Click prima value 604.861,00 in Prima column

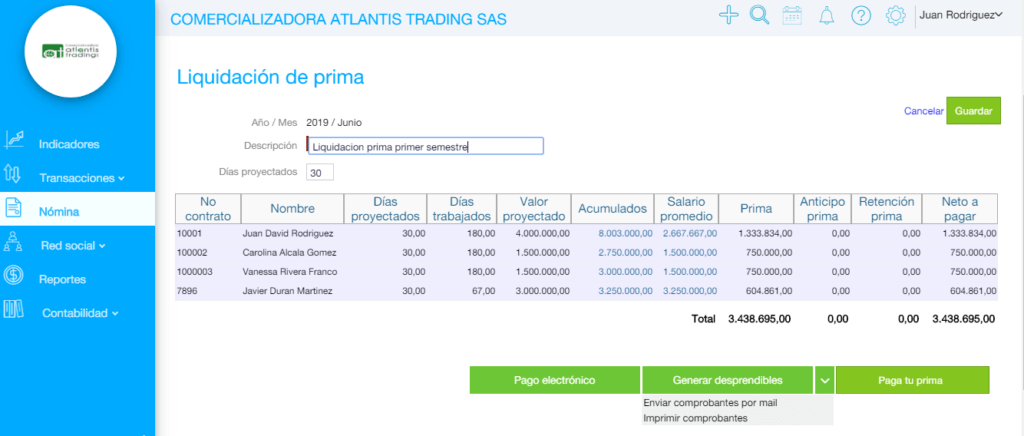click(x=769, y=291)
